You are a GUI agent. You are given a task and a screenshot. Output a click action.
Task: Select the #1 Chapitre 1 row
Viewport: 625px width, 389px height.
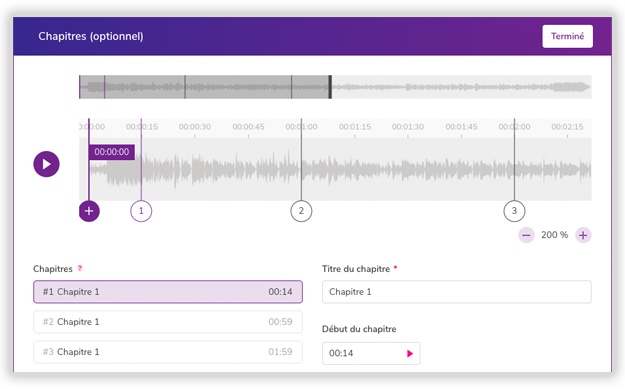point(168,292)
